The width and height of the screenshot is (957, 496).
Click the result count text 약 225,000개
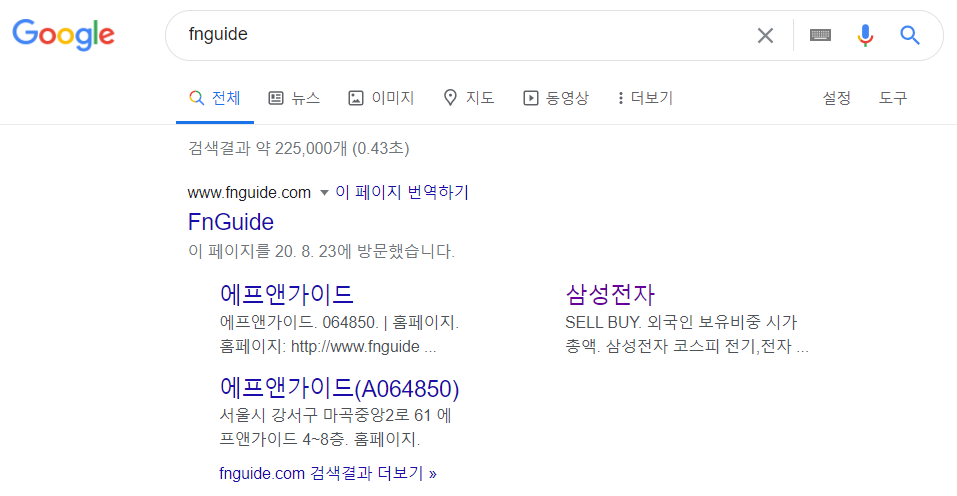302,148
